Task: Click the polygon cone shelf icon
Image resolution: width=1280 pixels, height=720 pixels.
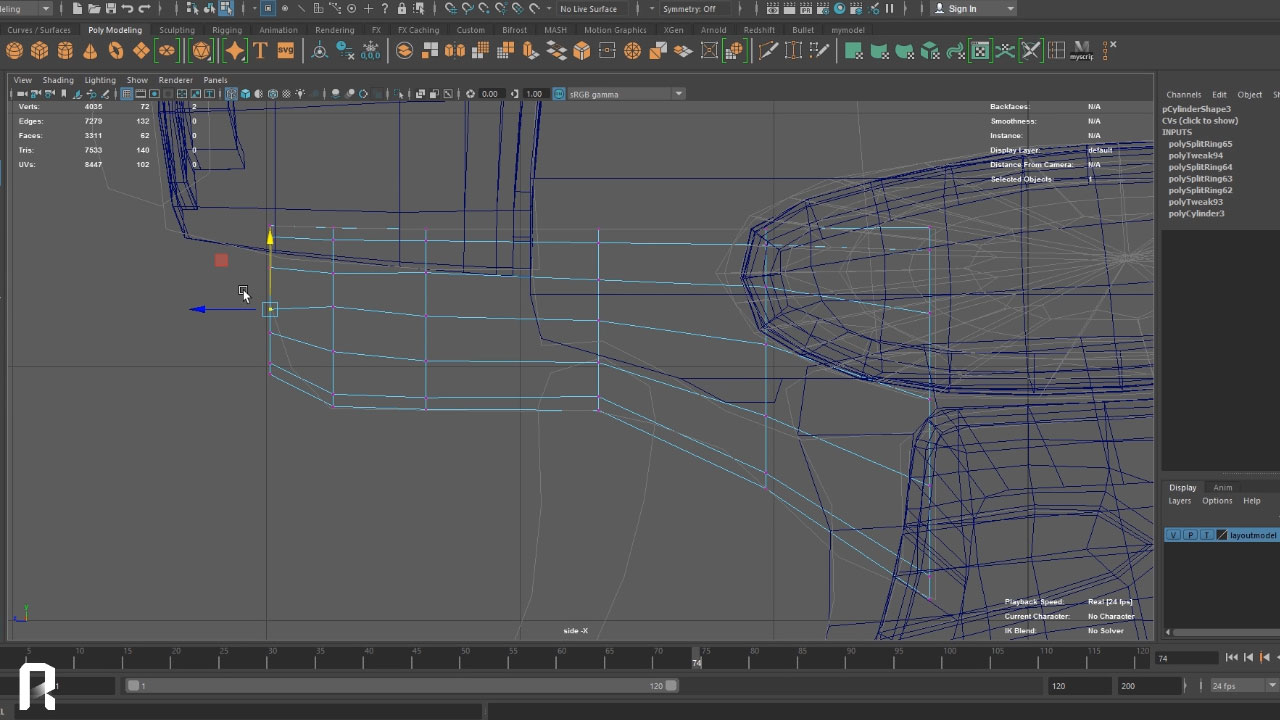Action: tap(90, 50)
